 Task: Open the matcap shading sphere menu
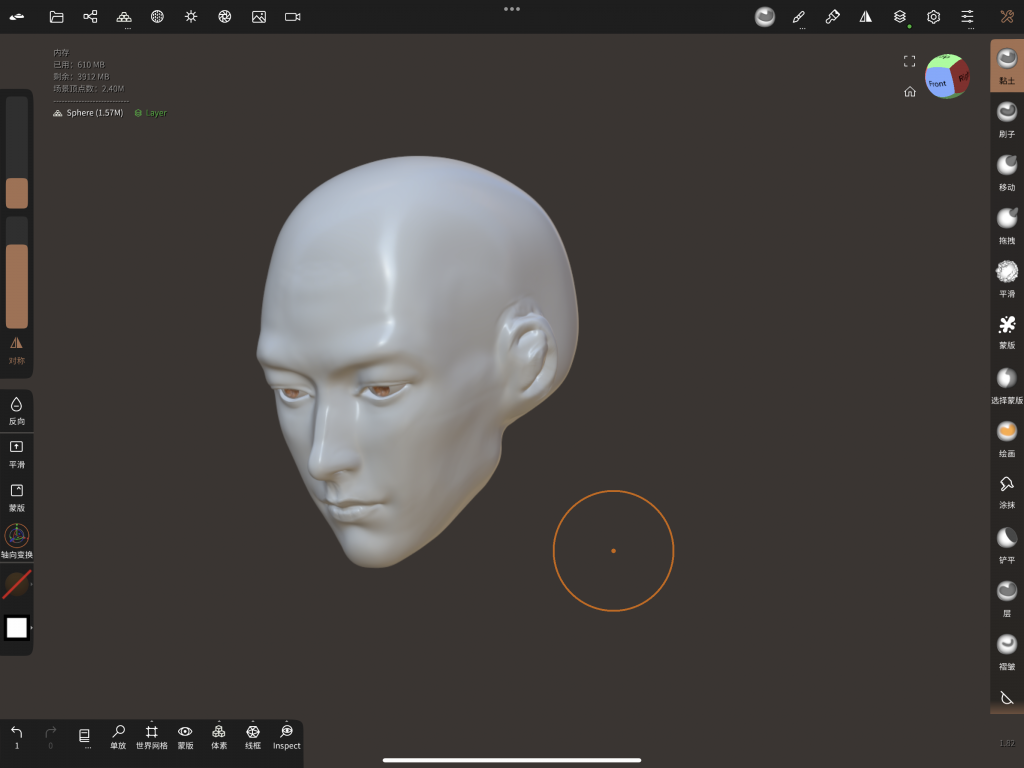[x=765, y=16]
